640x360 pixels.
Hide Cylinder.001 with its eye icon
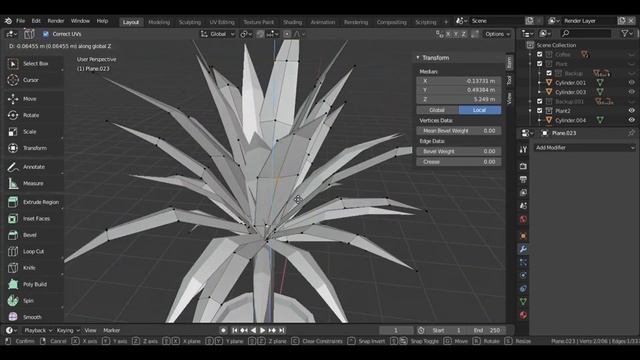[x=631, y=82]
